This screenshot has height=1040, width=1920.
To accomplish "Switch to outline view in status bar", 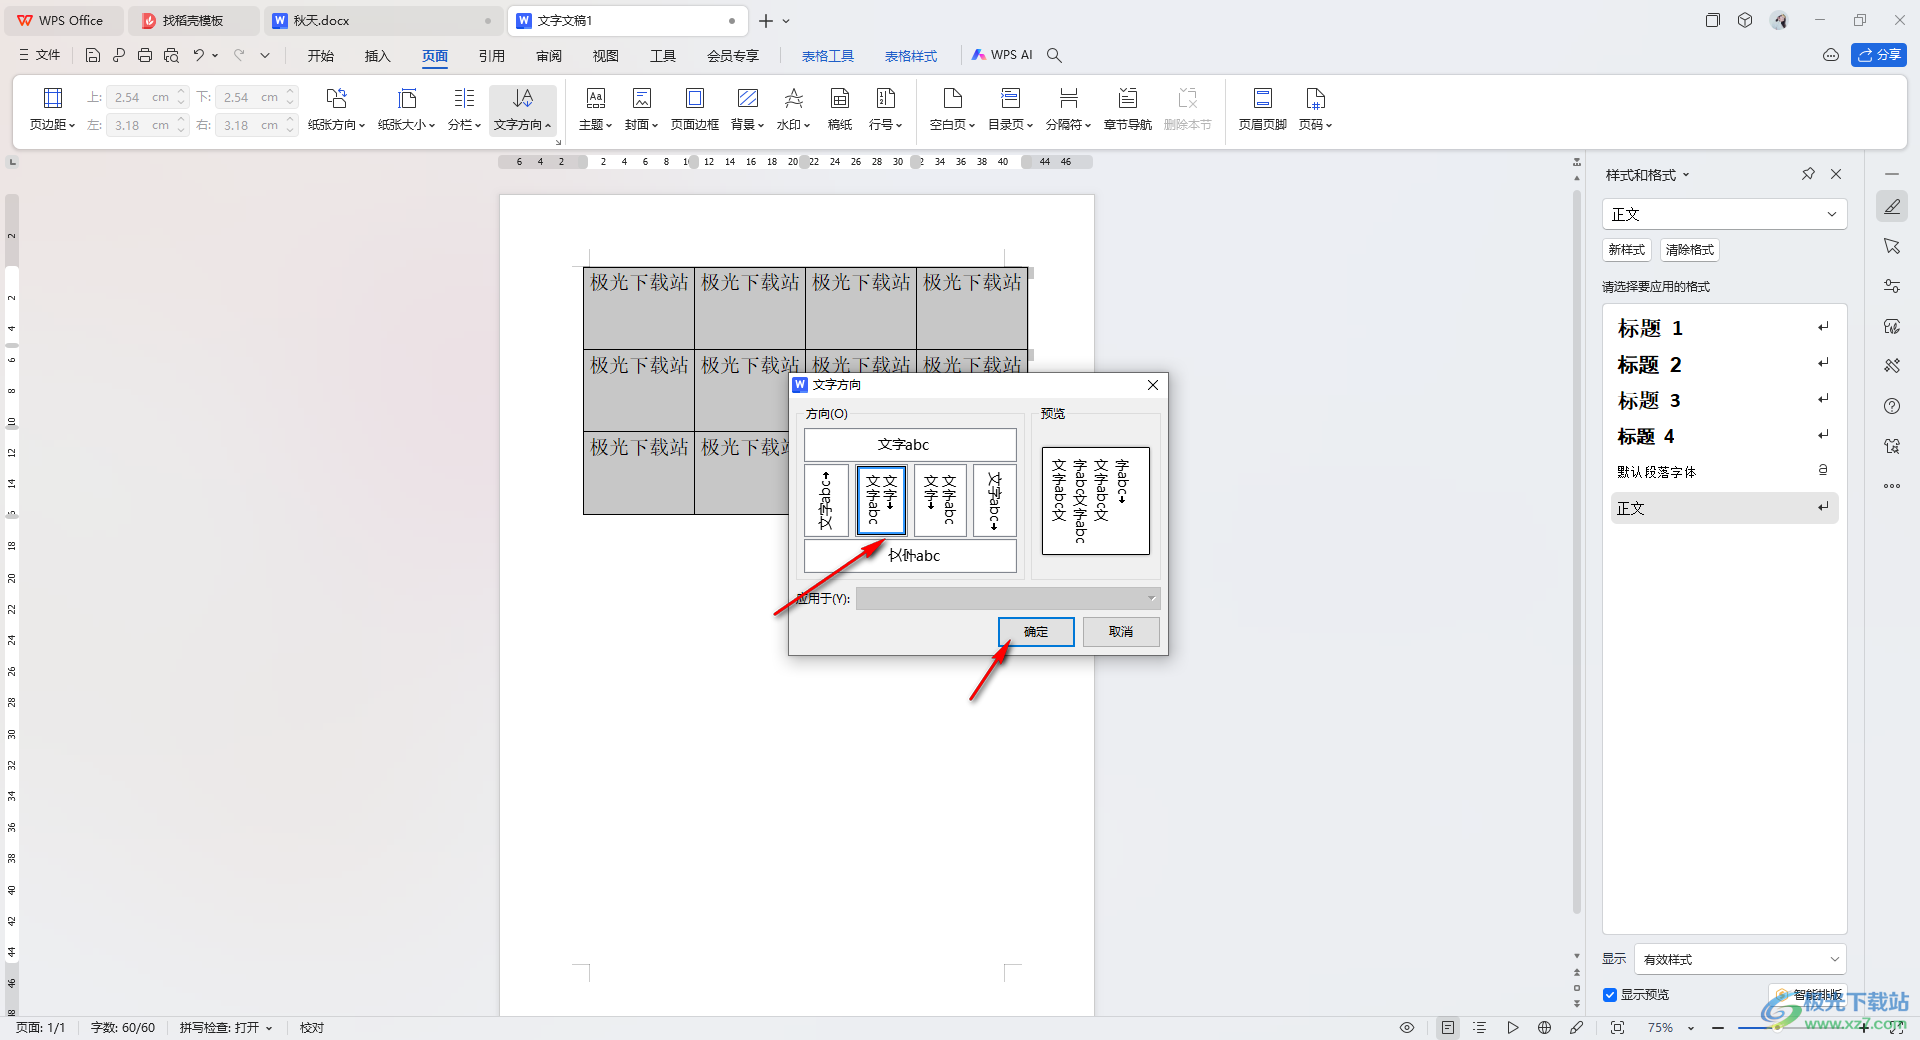I will [x=1480, y=1027].
